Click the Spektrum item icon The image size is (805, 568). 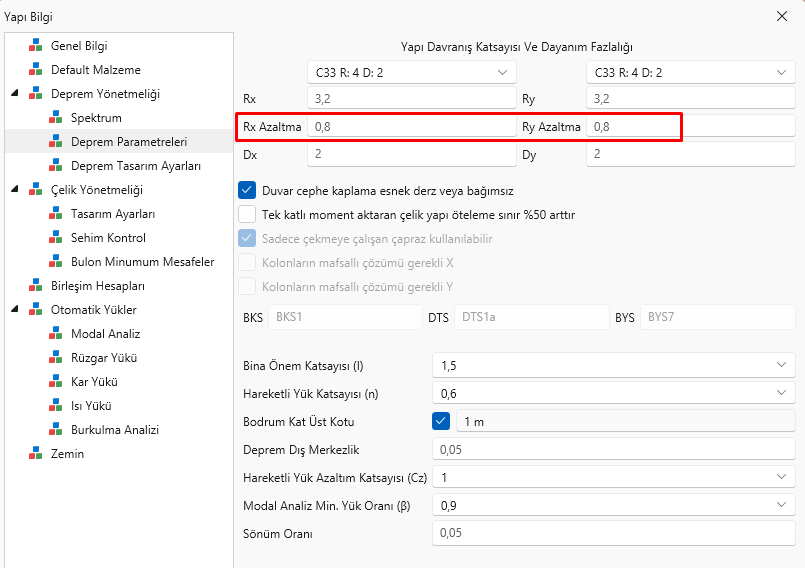tap(56, 118)
